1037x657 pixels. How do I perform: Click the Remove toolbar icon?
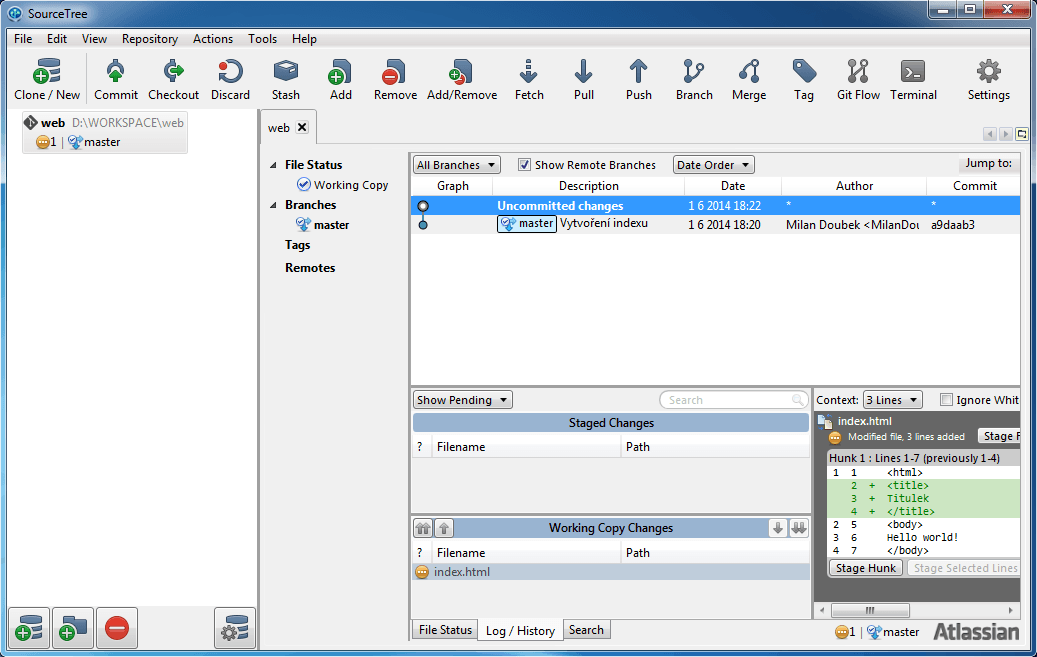395,79
